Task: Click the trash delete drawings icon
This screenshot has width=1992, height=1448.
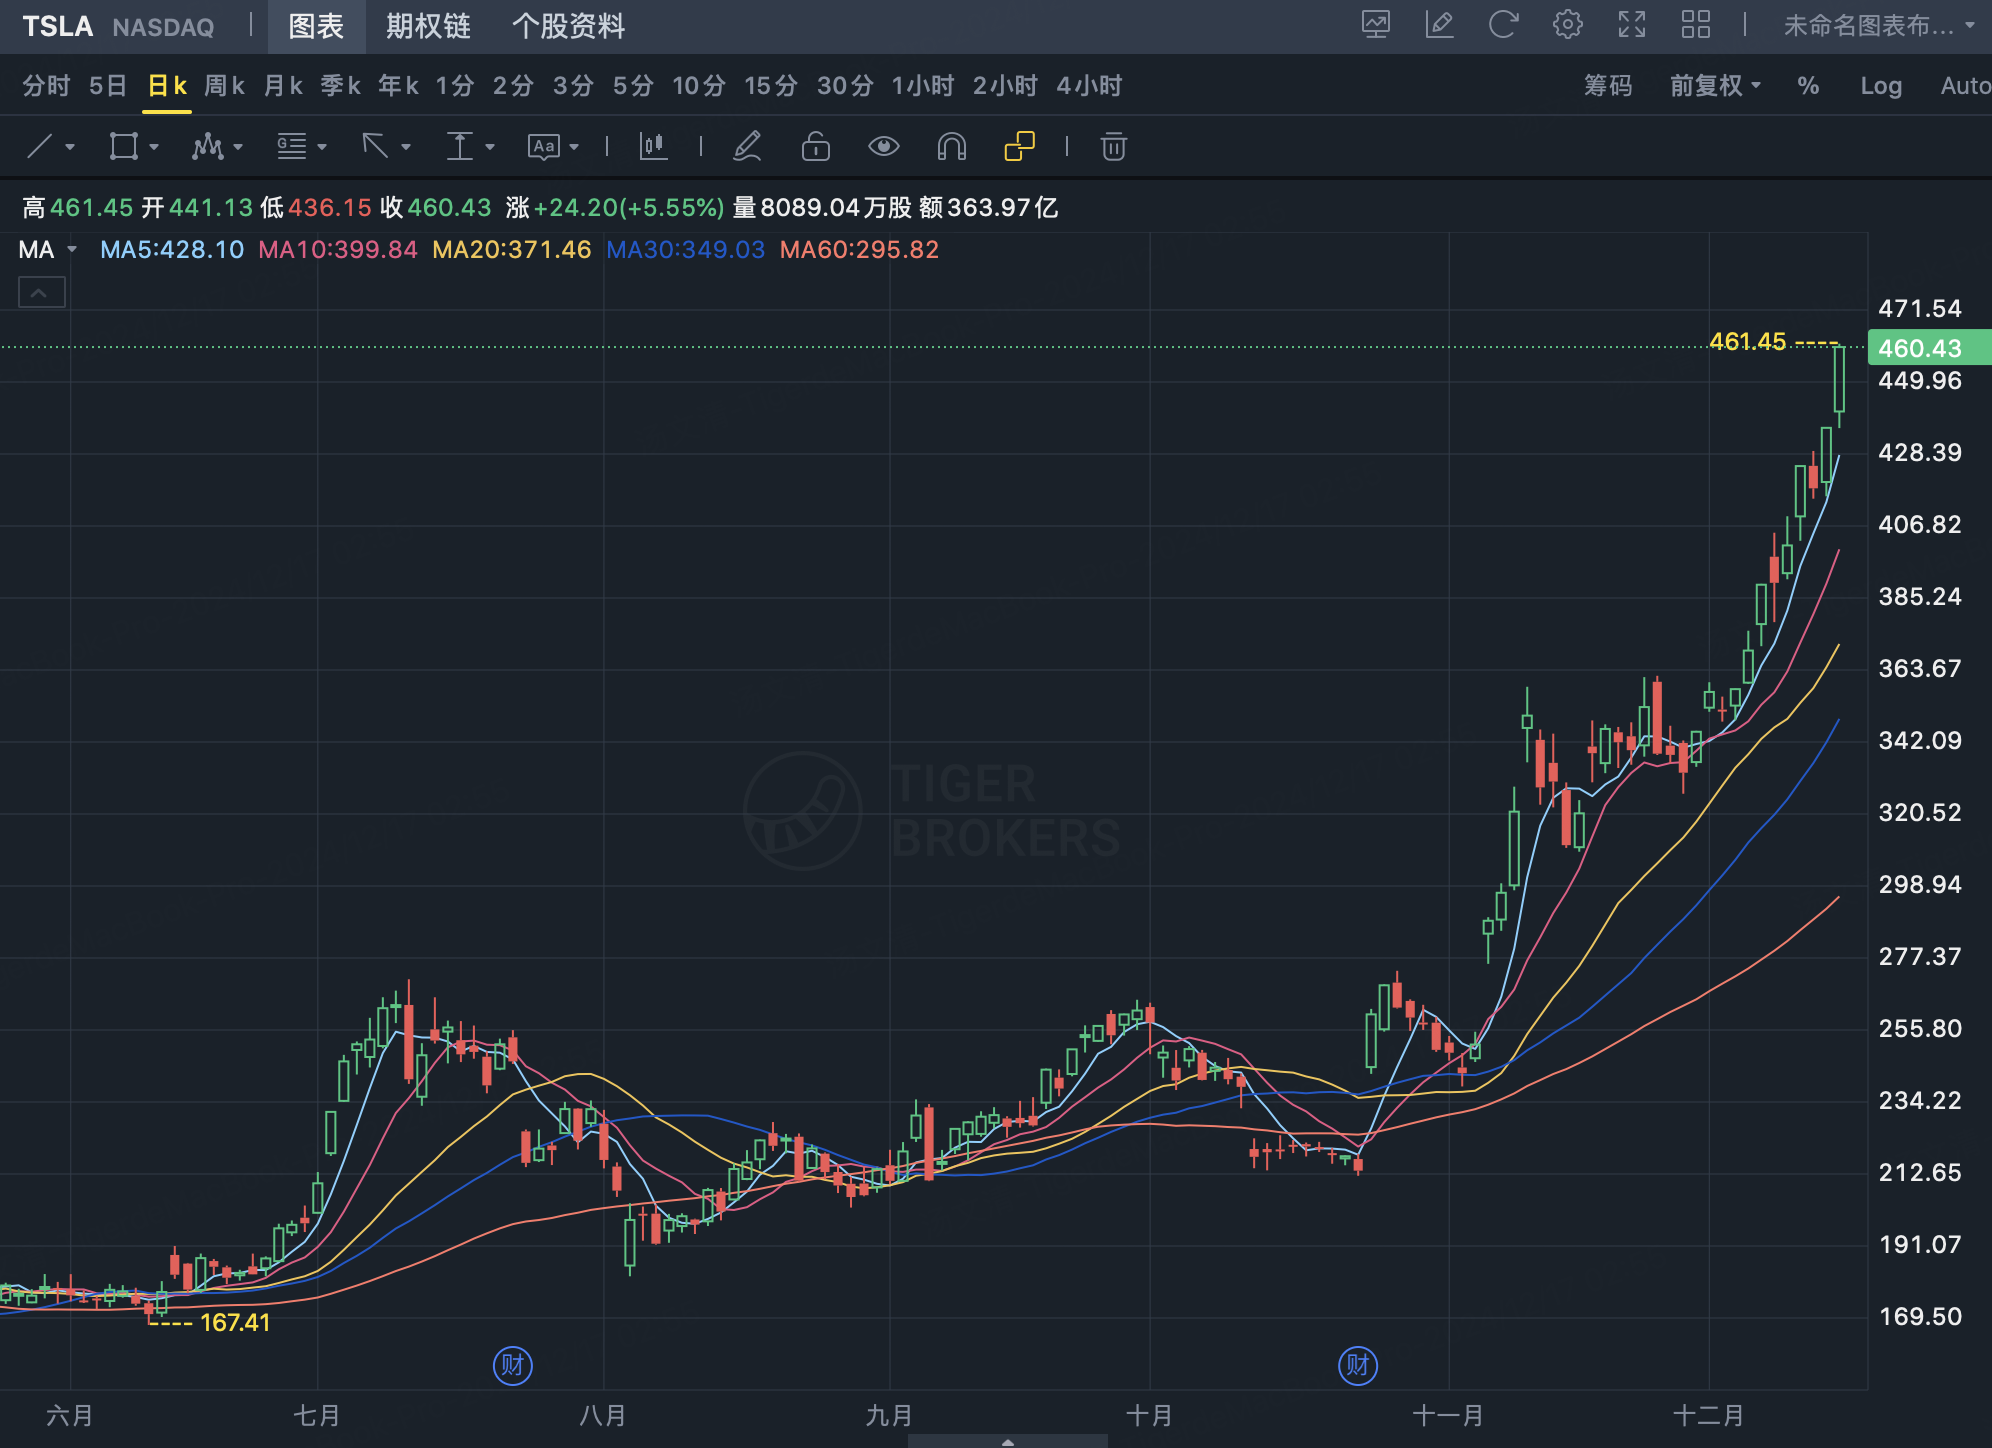Action: pos(1113,147)
